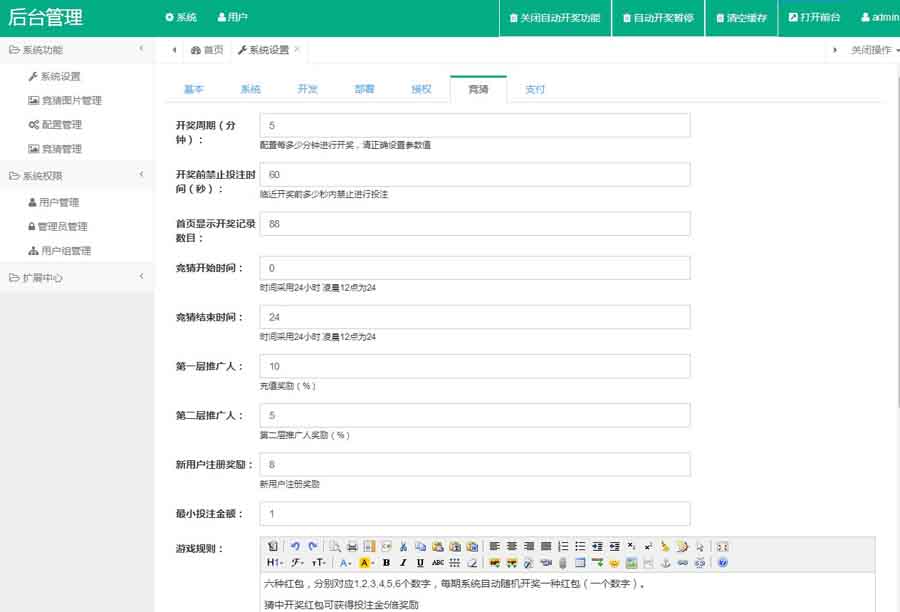Image resolution: width=900 pixels, height=612 pixels.
Task: Click the cut (scissors) icon in the editor
Action: (x=403, y=546)
